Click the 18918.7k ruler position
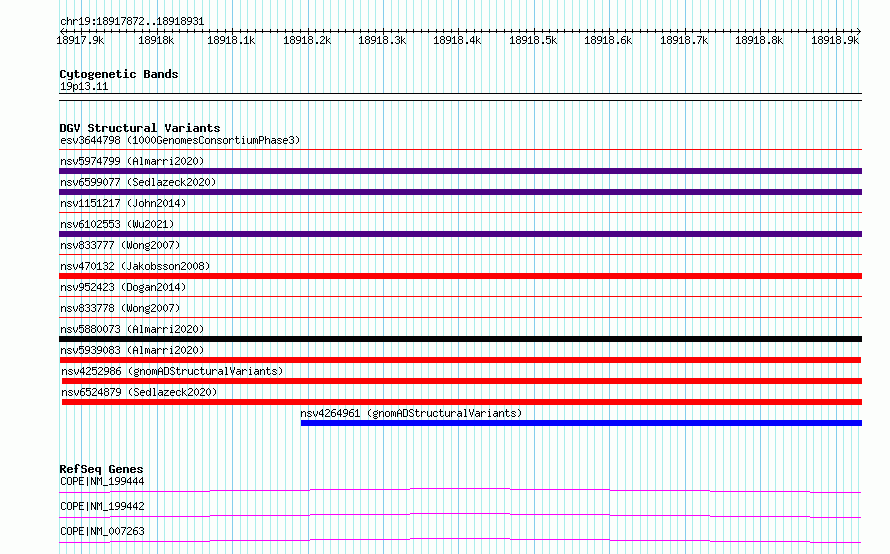 tap(684, 40)
